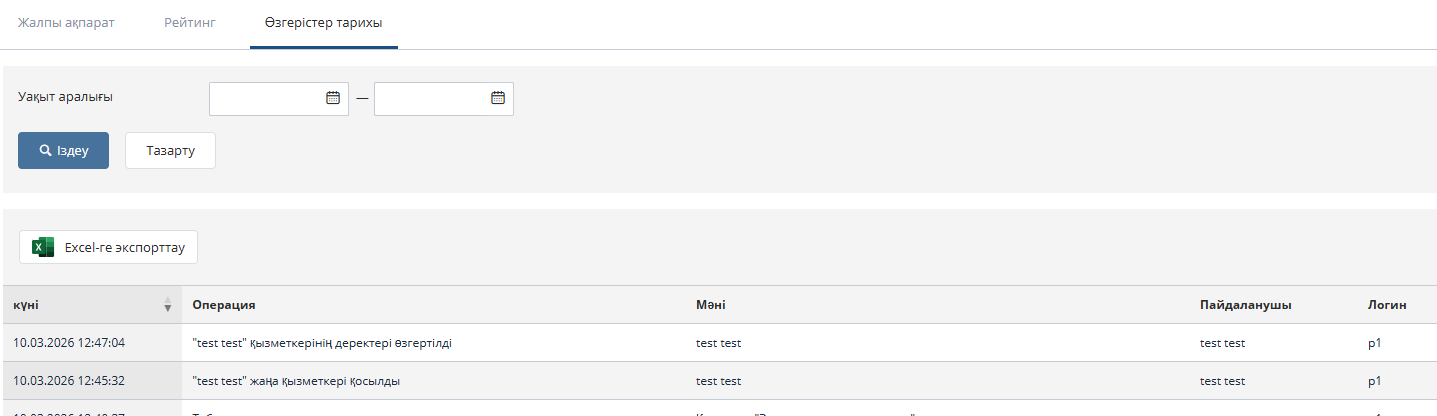
Task: Open the Рейтинг tab
Action: point(190,22)
